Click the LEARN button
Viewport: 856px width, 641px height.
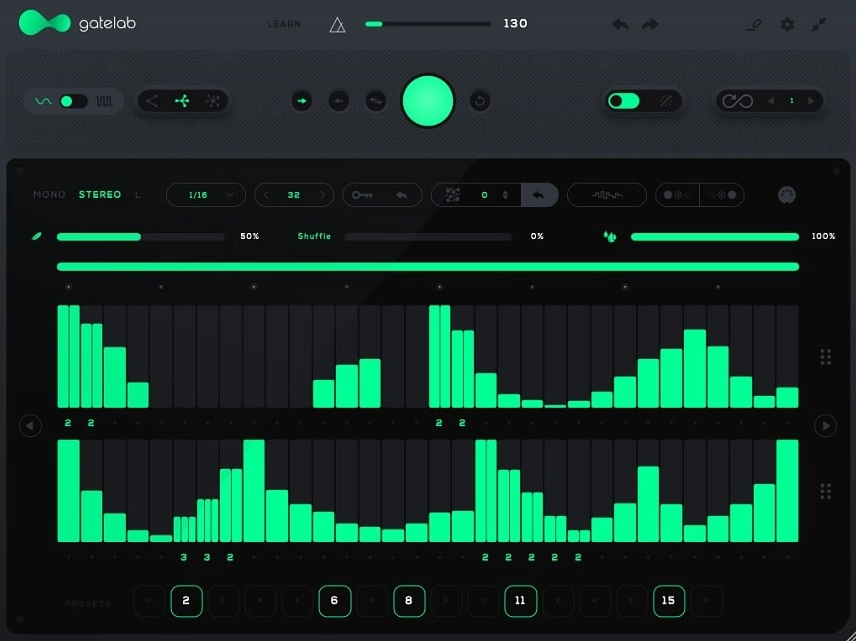[284, 24]
